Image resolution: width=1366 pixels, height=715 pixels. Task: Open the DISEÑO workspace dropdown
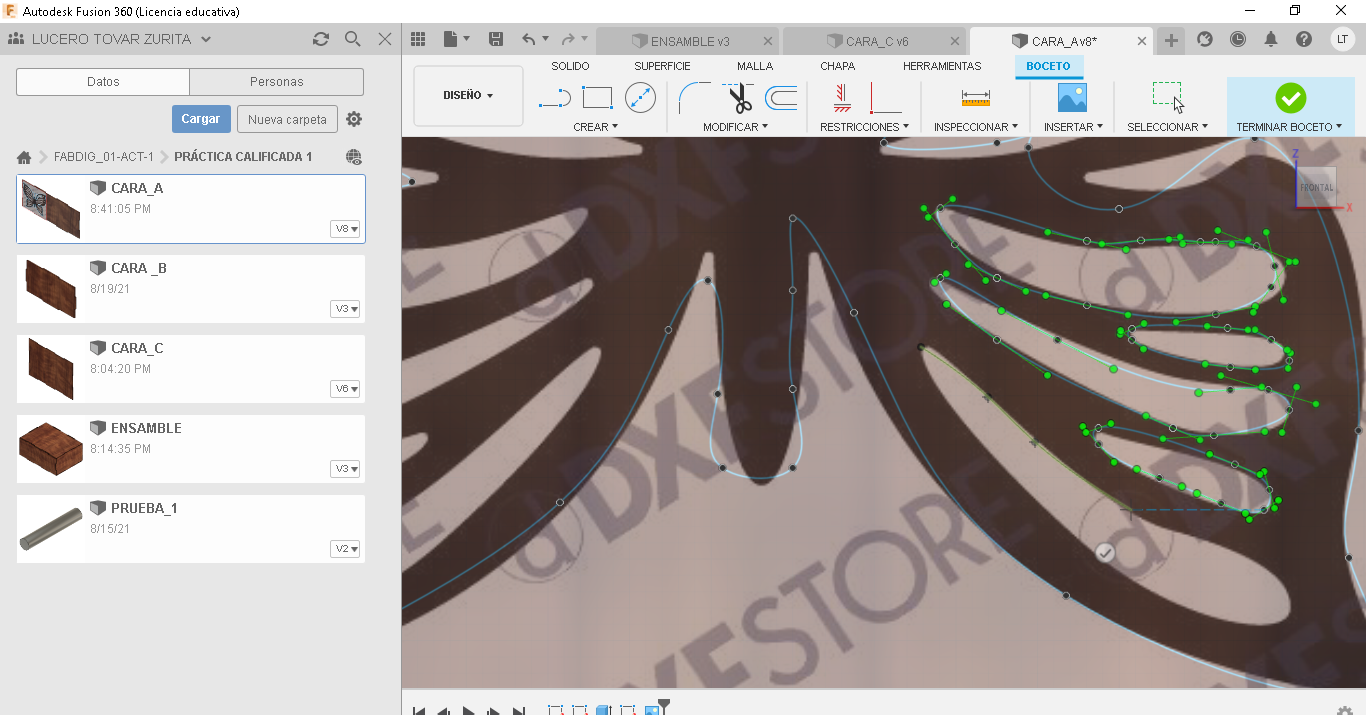tap(468, 96)
